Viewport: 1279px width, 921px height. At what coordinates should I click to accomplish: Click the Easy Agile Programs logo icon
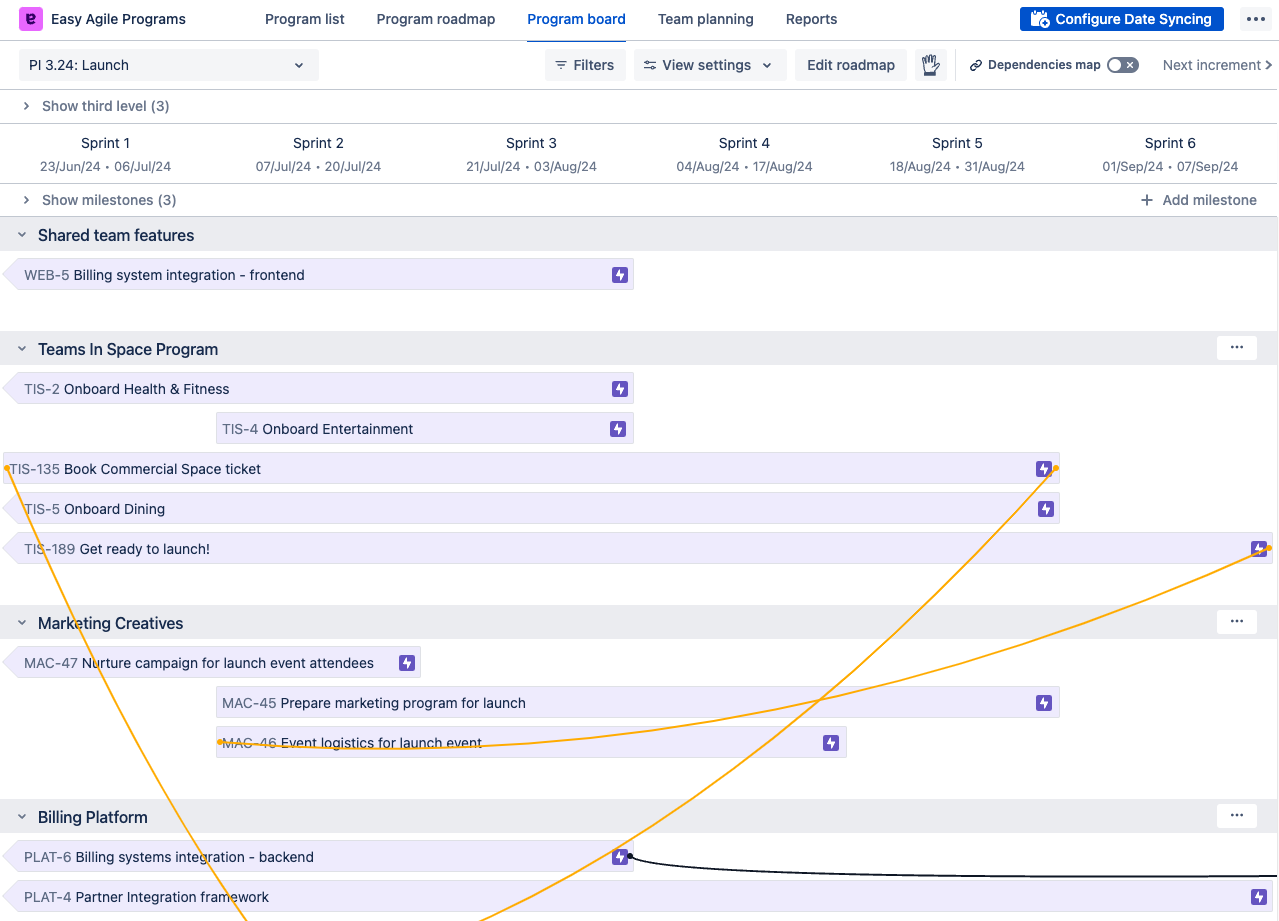tap(30, 19)
